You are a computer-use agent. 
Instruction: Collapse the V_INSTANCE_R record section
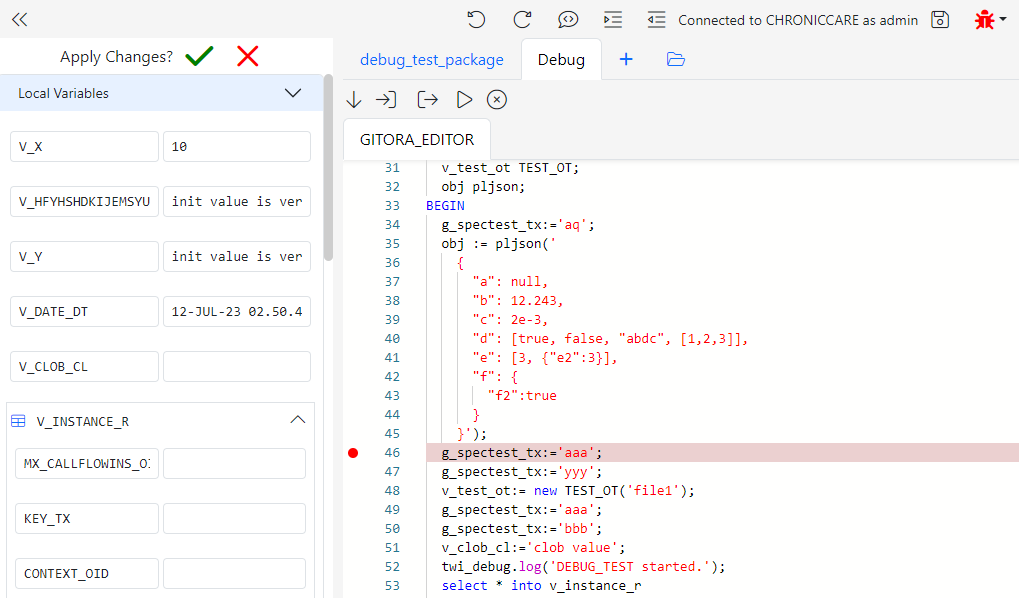point(297,419)
